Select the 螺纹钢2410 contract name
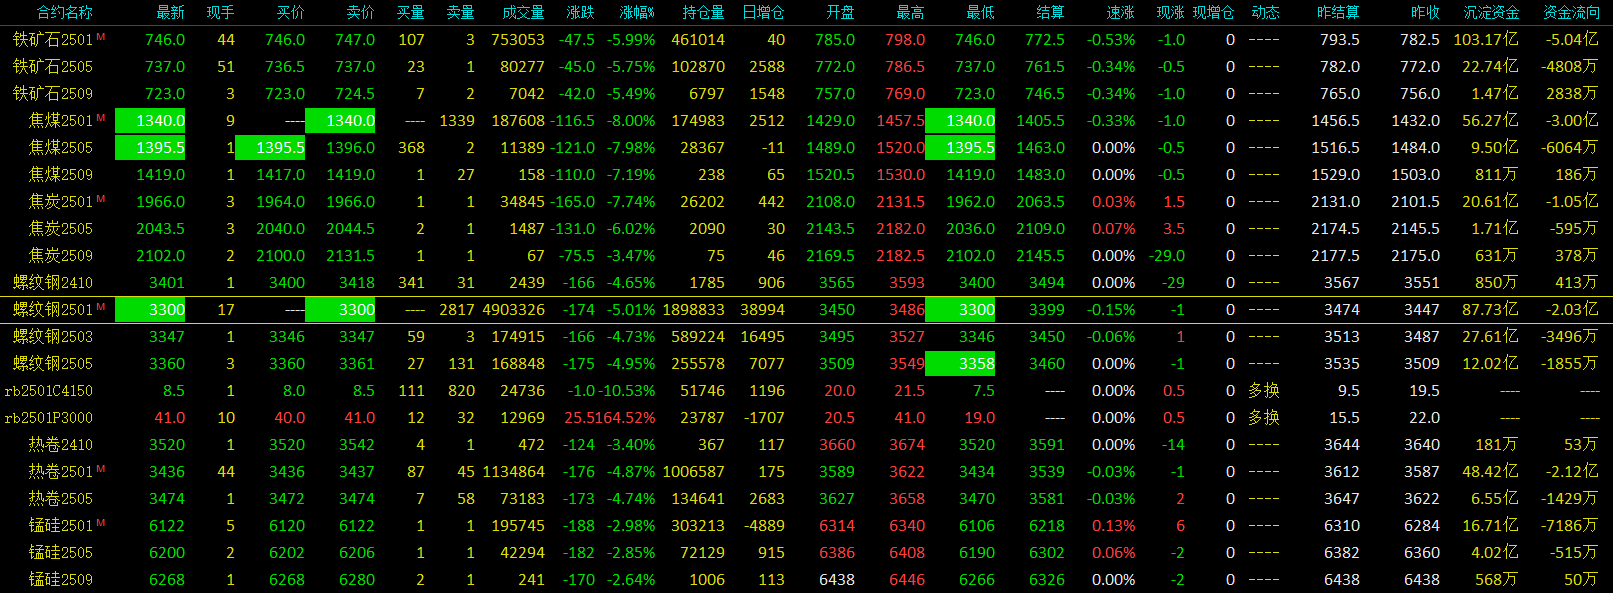The image size is (1613, 593). coord(53,283)
